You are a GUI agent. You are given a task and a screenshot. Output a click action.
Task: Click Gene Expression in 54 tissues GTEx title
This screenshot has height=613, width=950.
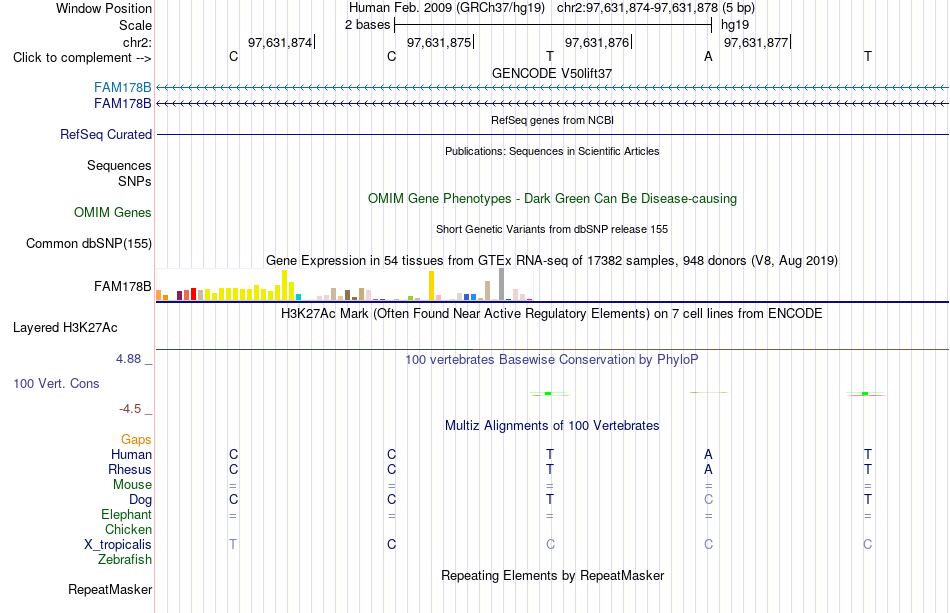point(552,260)
